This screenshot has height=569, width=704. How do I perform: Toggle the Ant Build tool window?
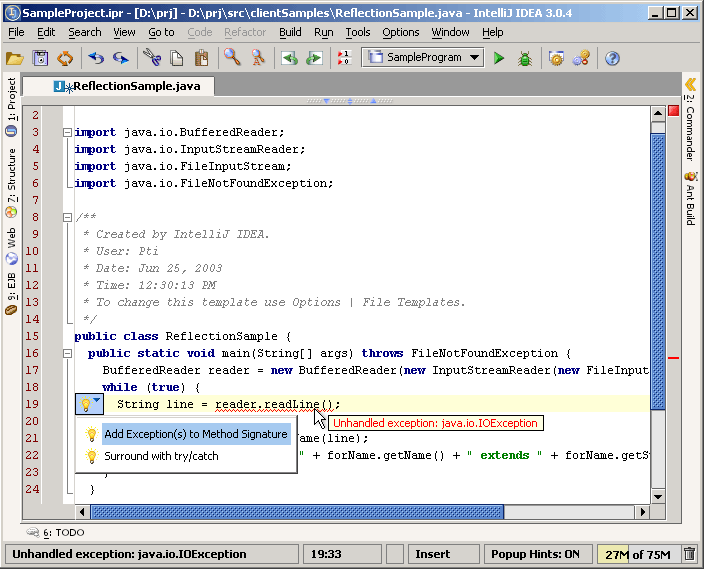690,198
